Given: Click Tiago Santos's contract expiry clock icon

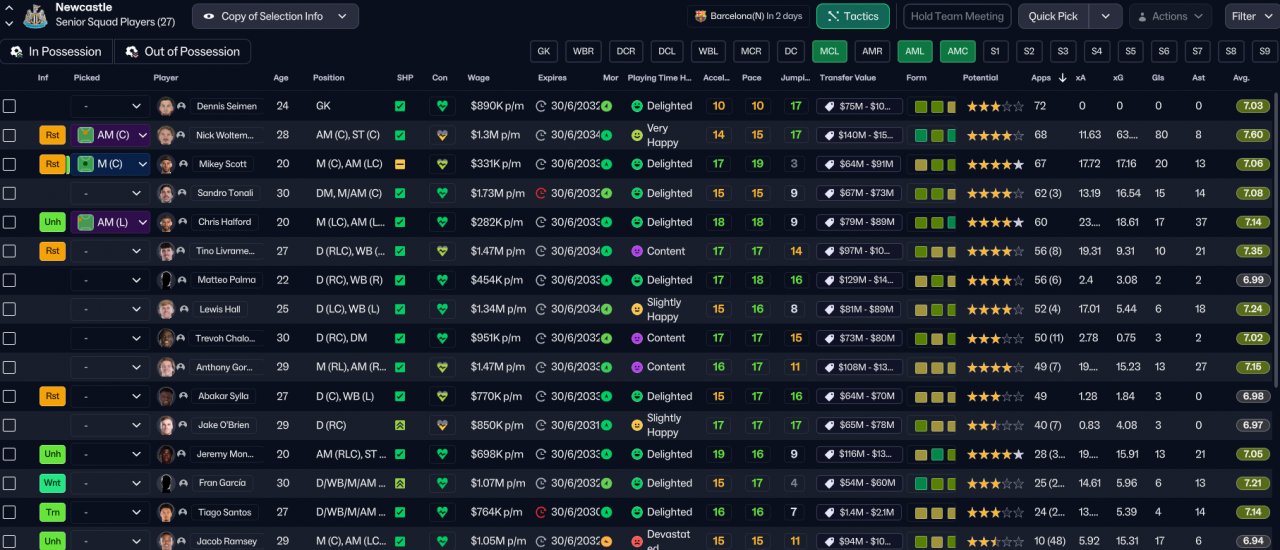Looking at the screenshot, I should coord(541,512).
